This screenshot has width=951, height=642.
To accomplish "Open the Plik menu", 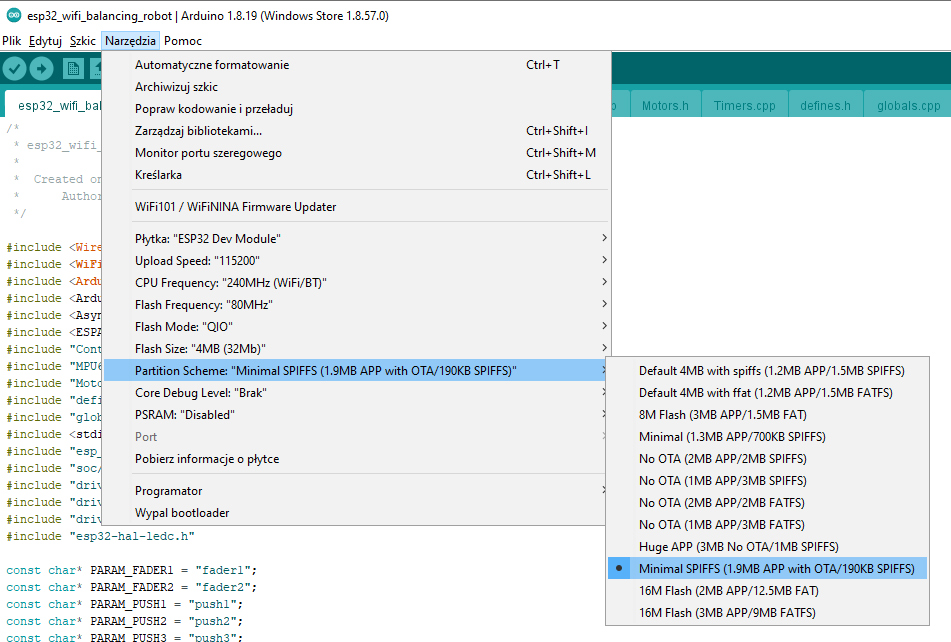I will (12, 41).
